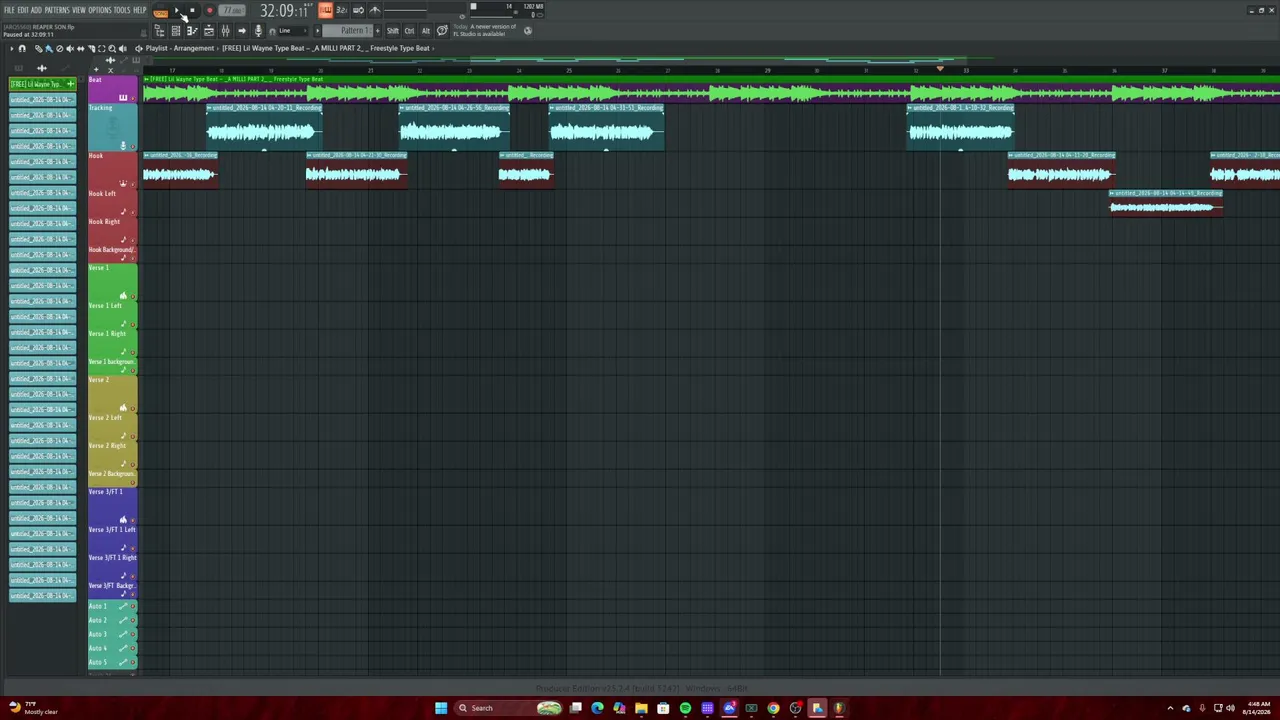Viewport: 1280px width, 720px height.
Task: Mute the Hook track
Action: pos(133,185)
